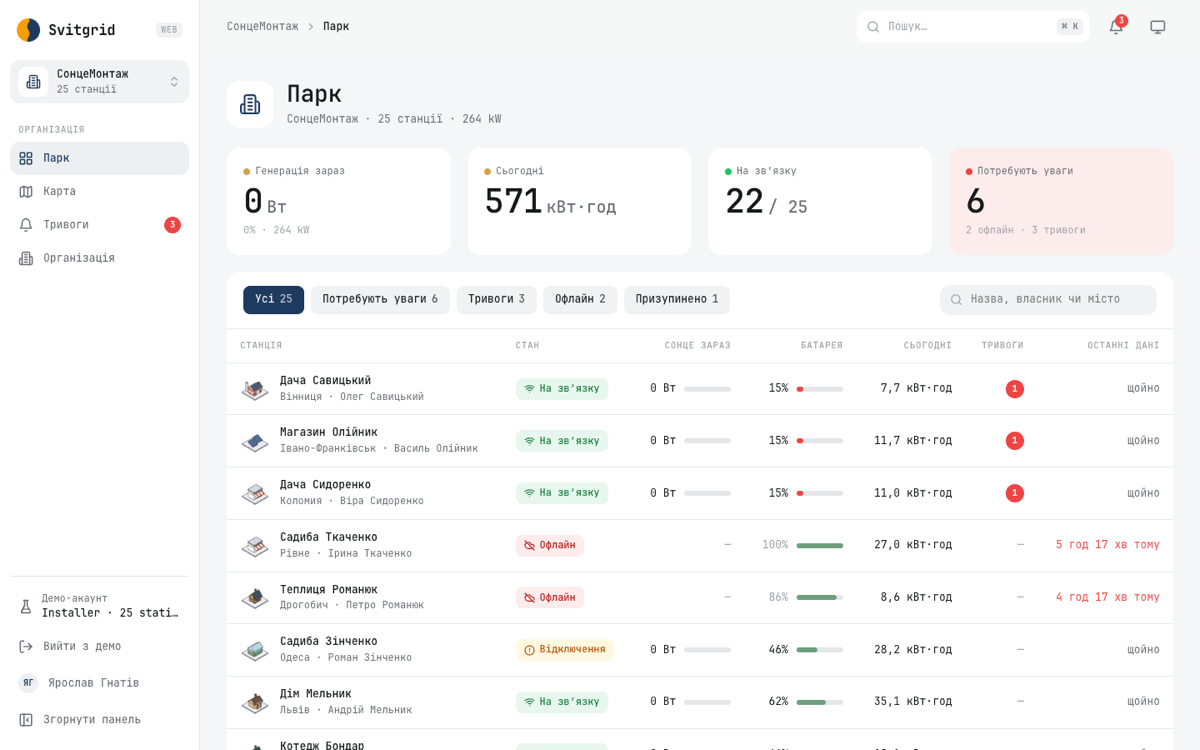Click the На зв'язку status for Дім Мельник
1200x750 pixels.
(562, 702)
